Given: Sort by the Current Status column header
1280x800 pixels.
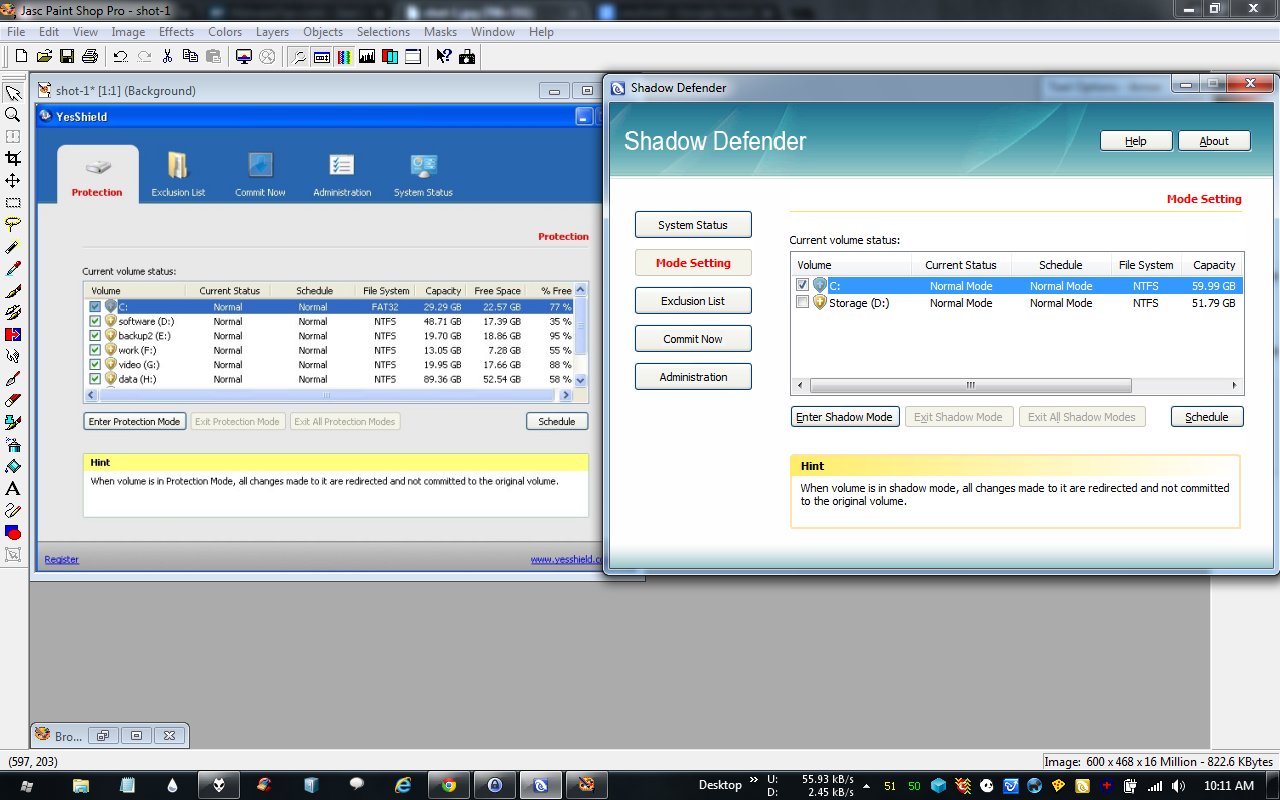Looking at the screenshot, I should point(961,265).
